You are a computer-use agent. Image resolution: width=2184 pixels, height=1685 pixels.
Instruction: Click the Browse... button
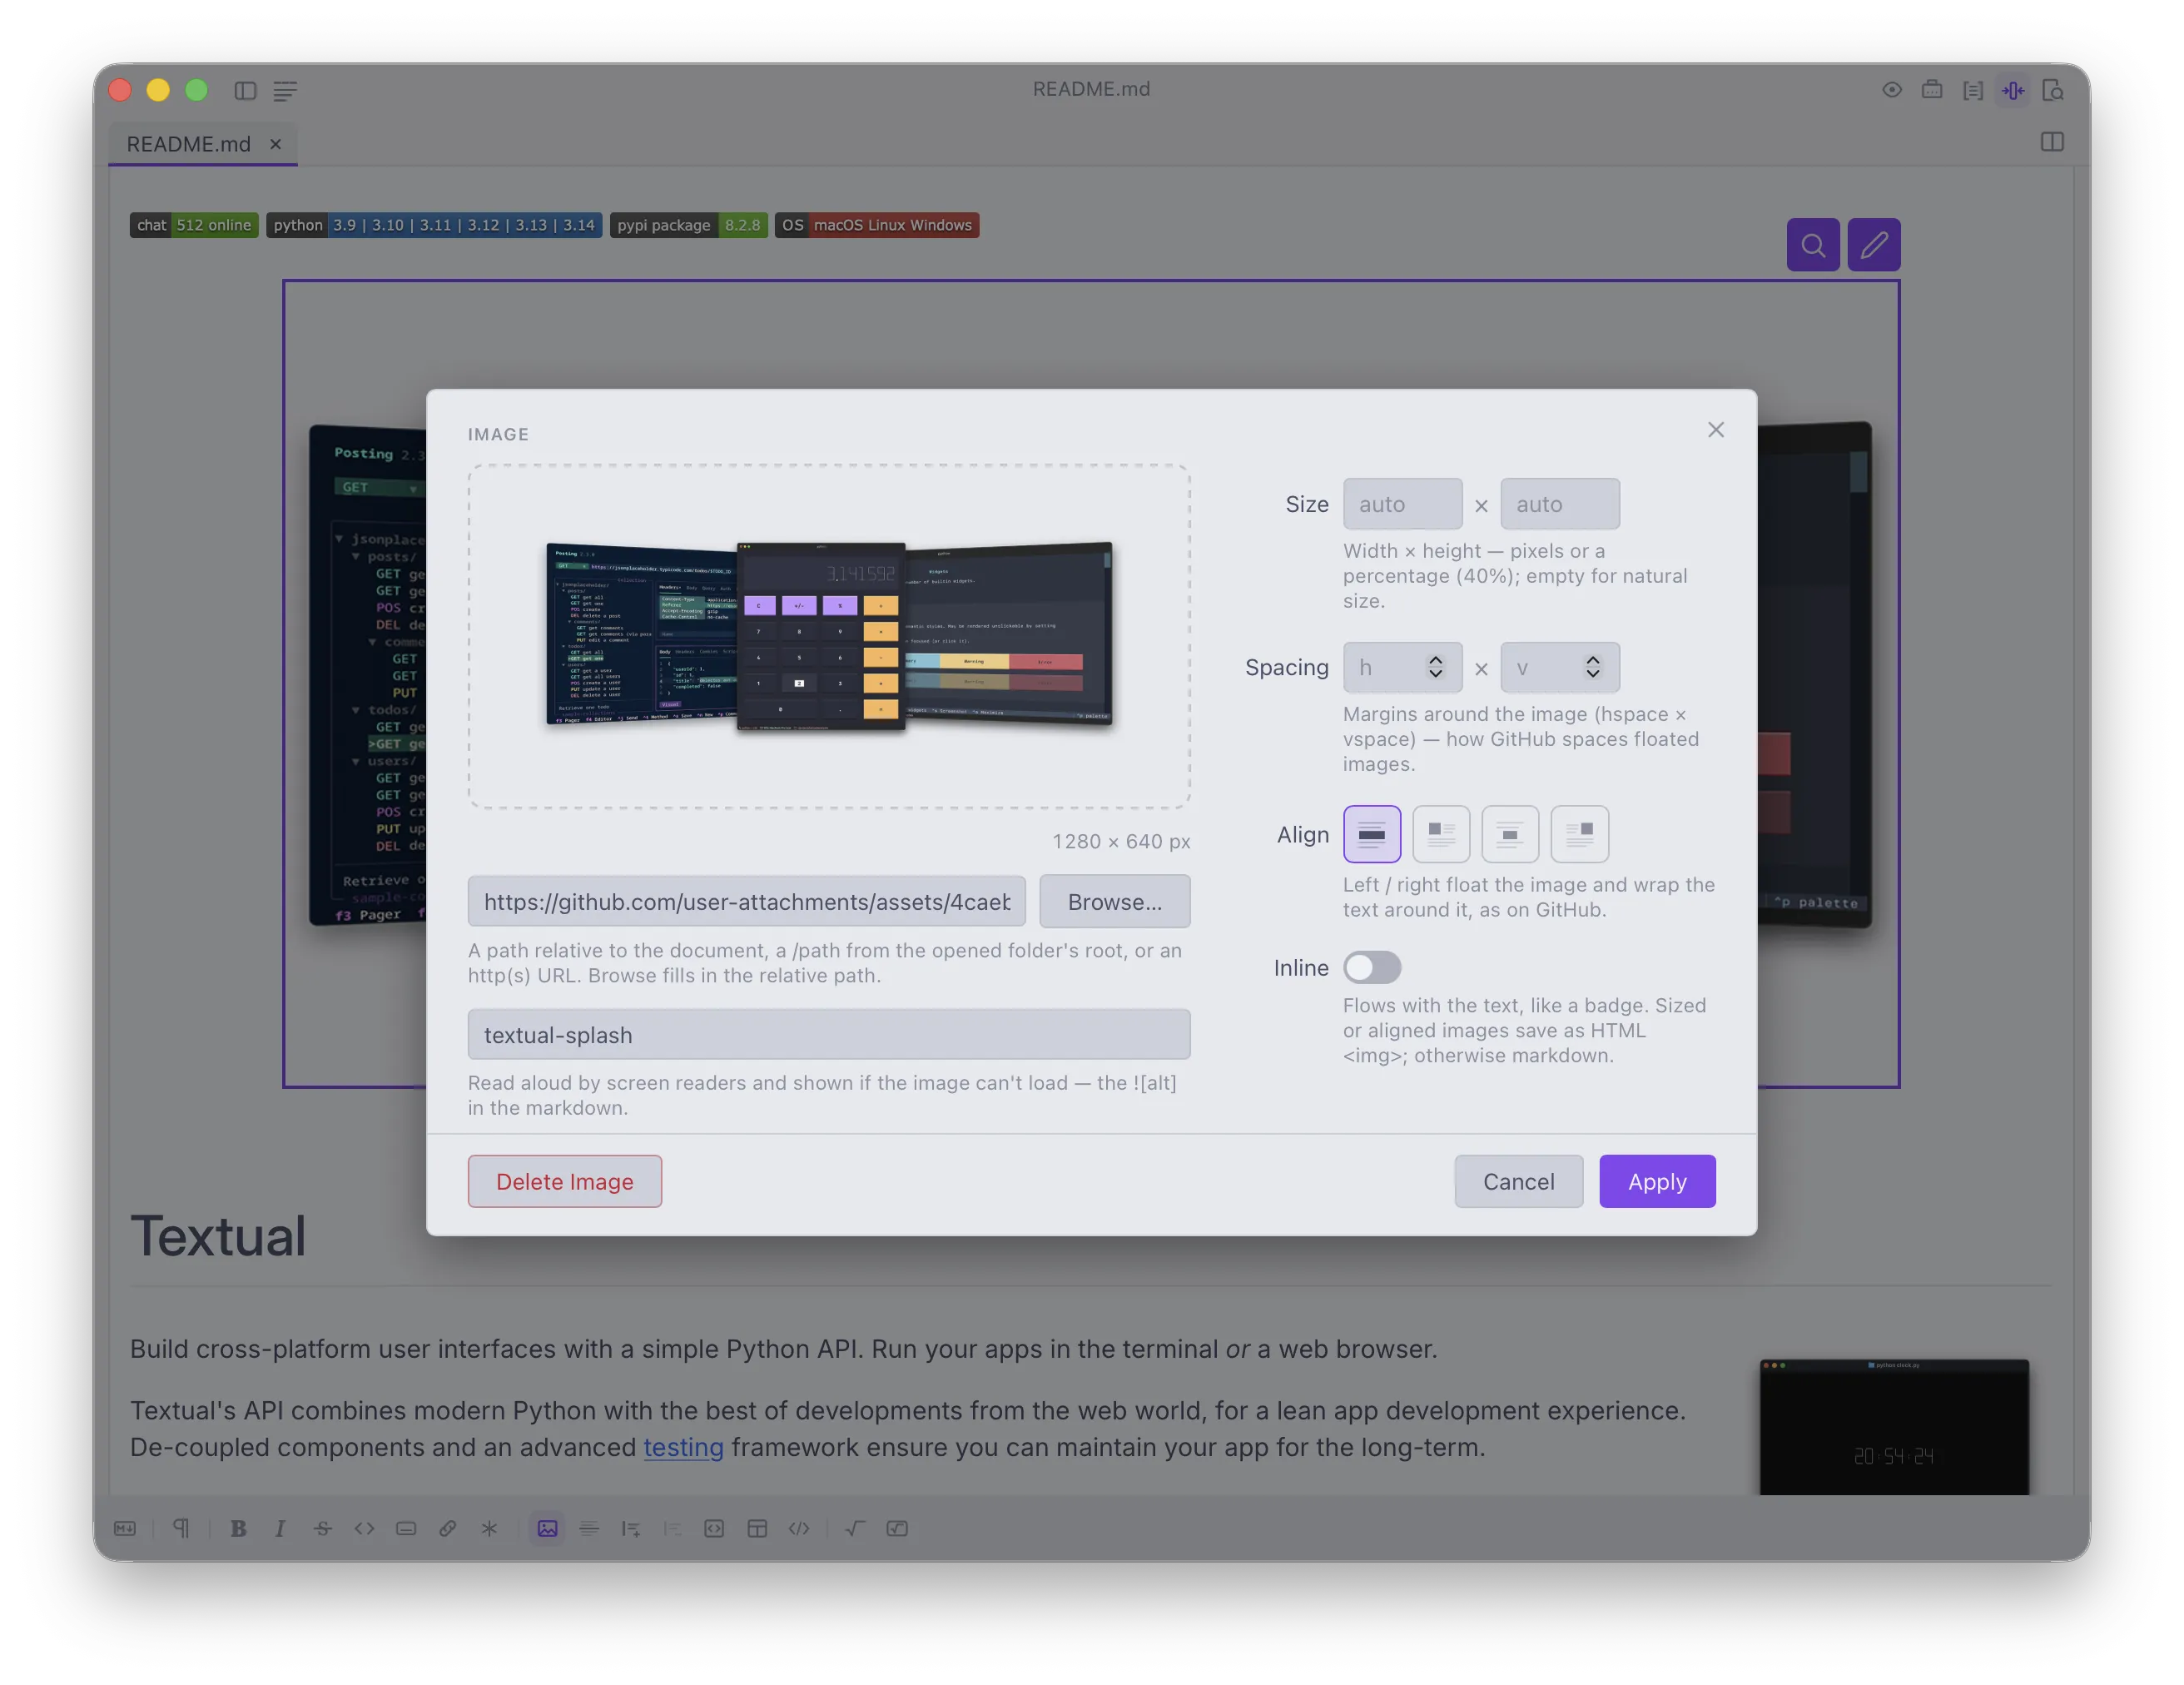pyautogui.click(x=1114, y=901)
